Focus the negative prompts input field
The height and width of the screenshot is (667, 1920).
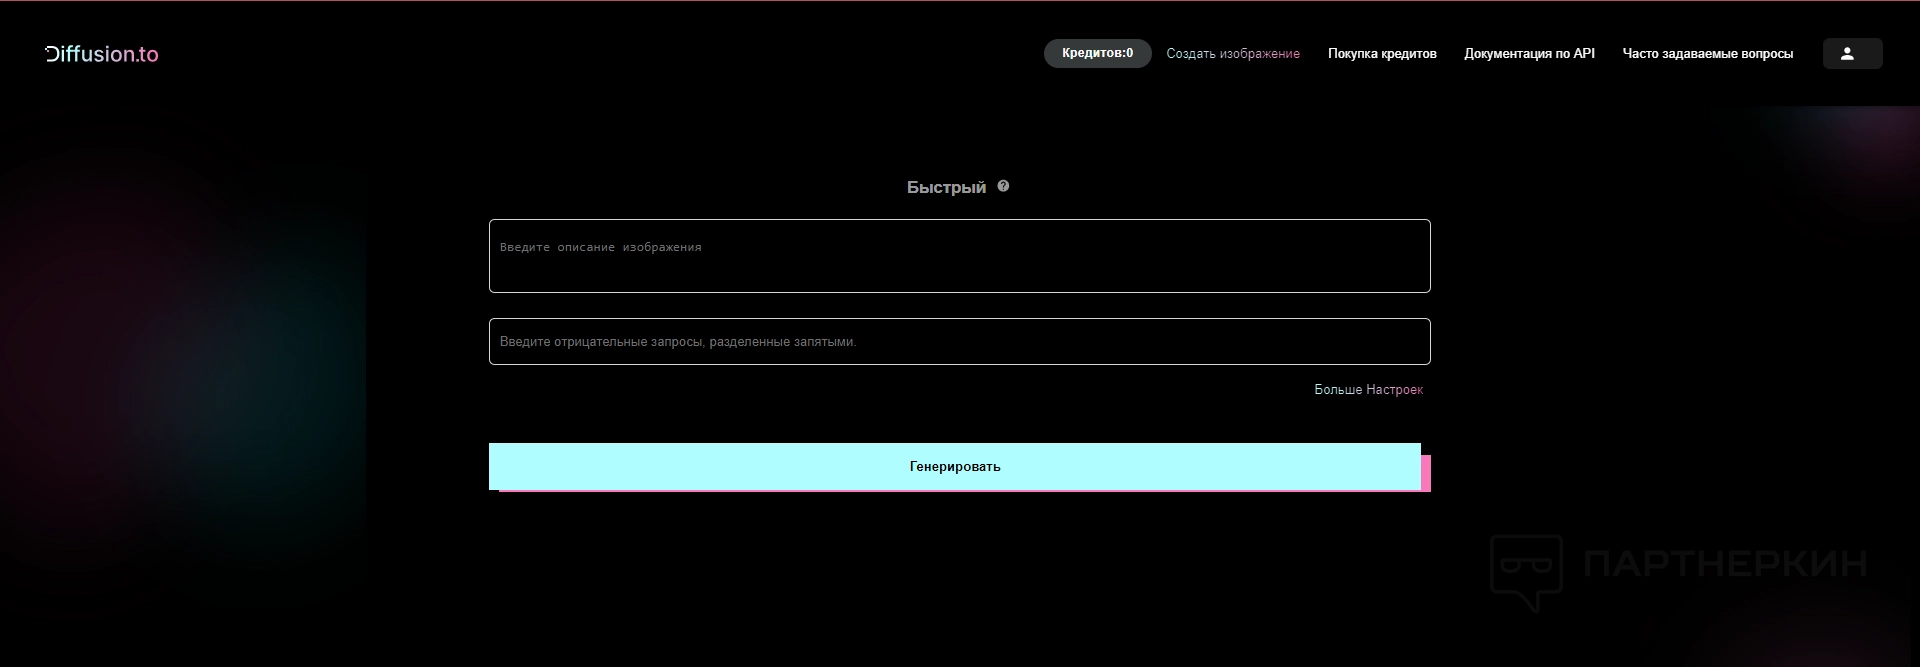coord(959,342)
